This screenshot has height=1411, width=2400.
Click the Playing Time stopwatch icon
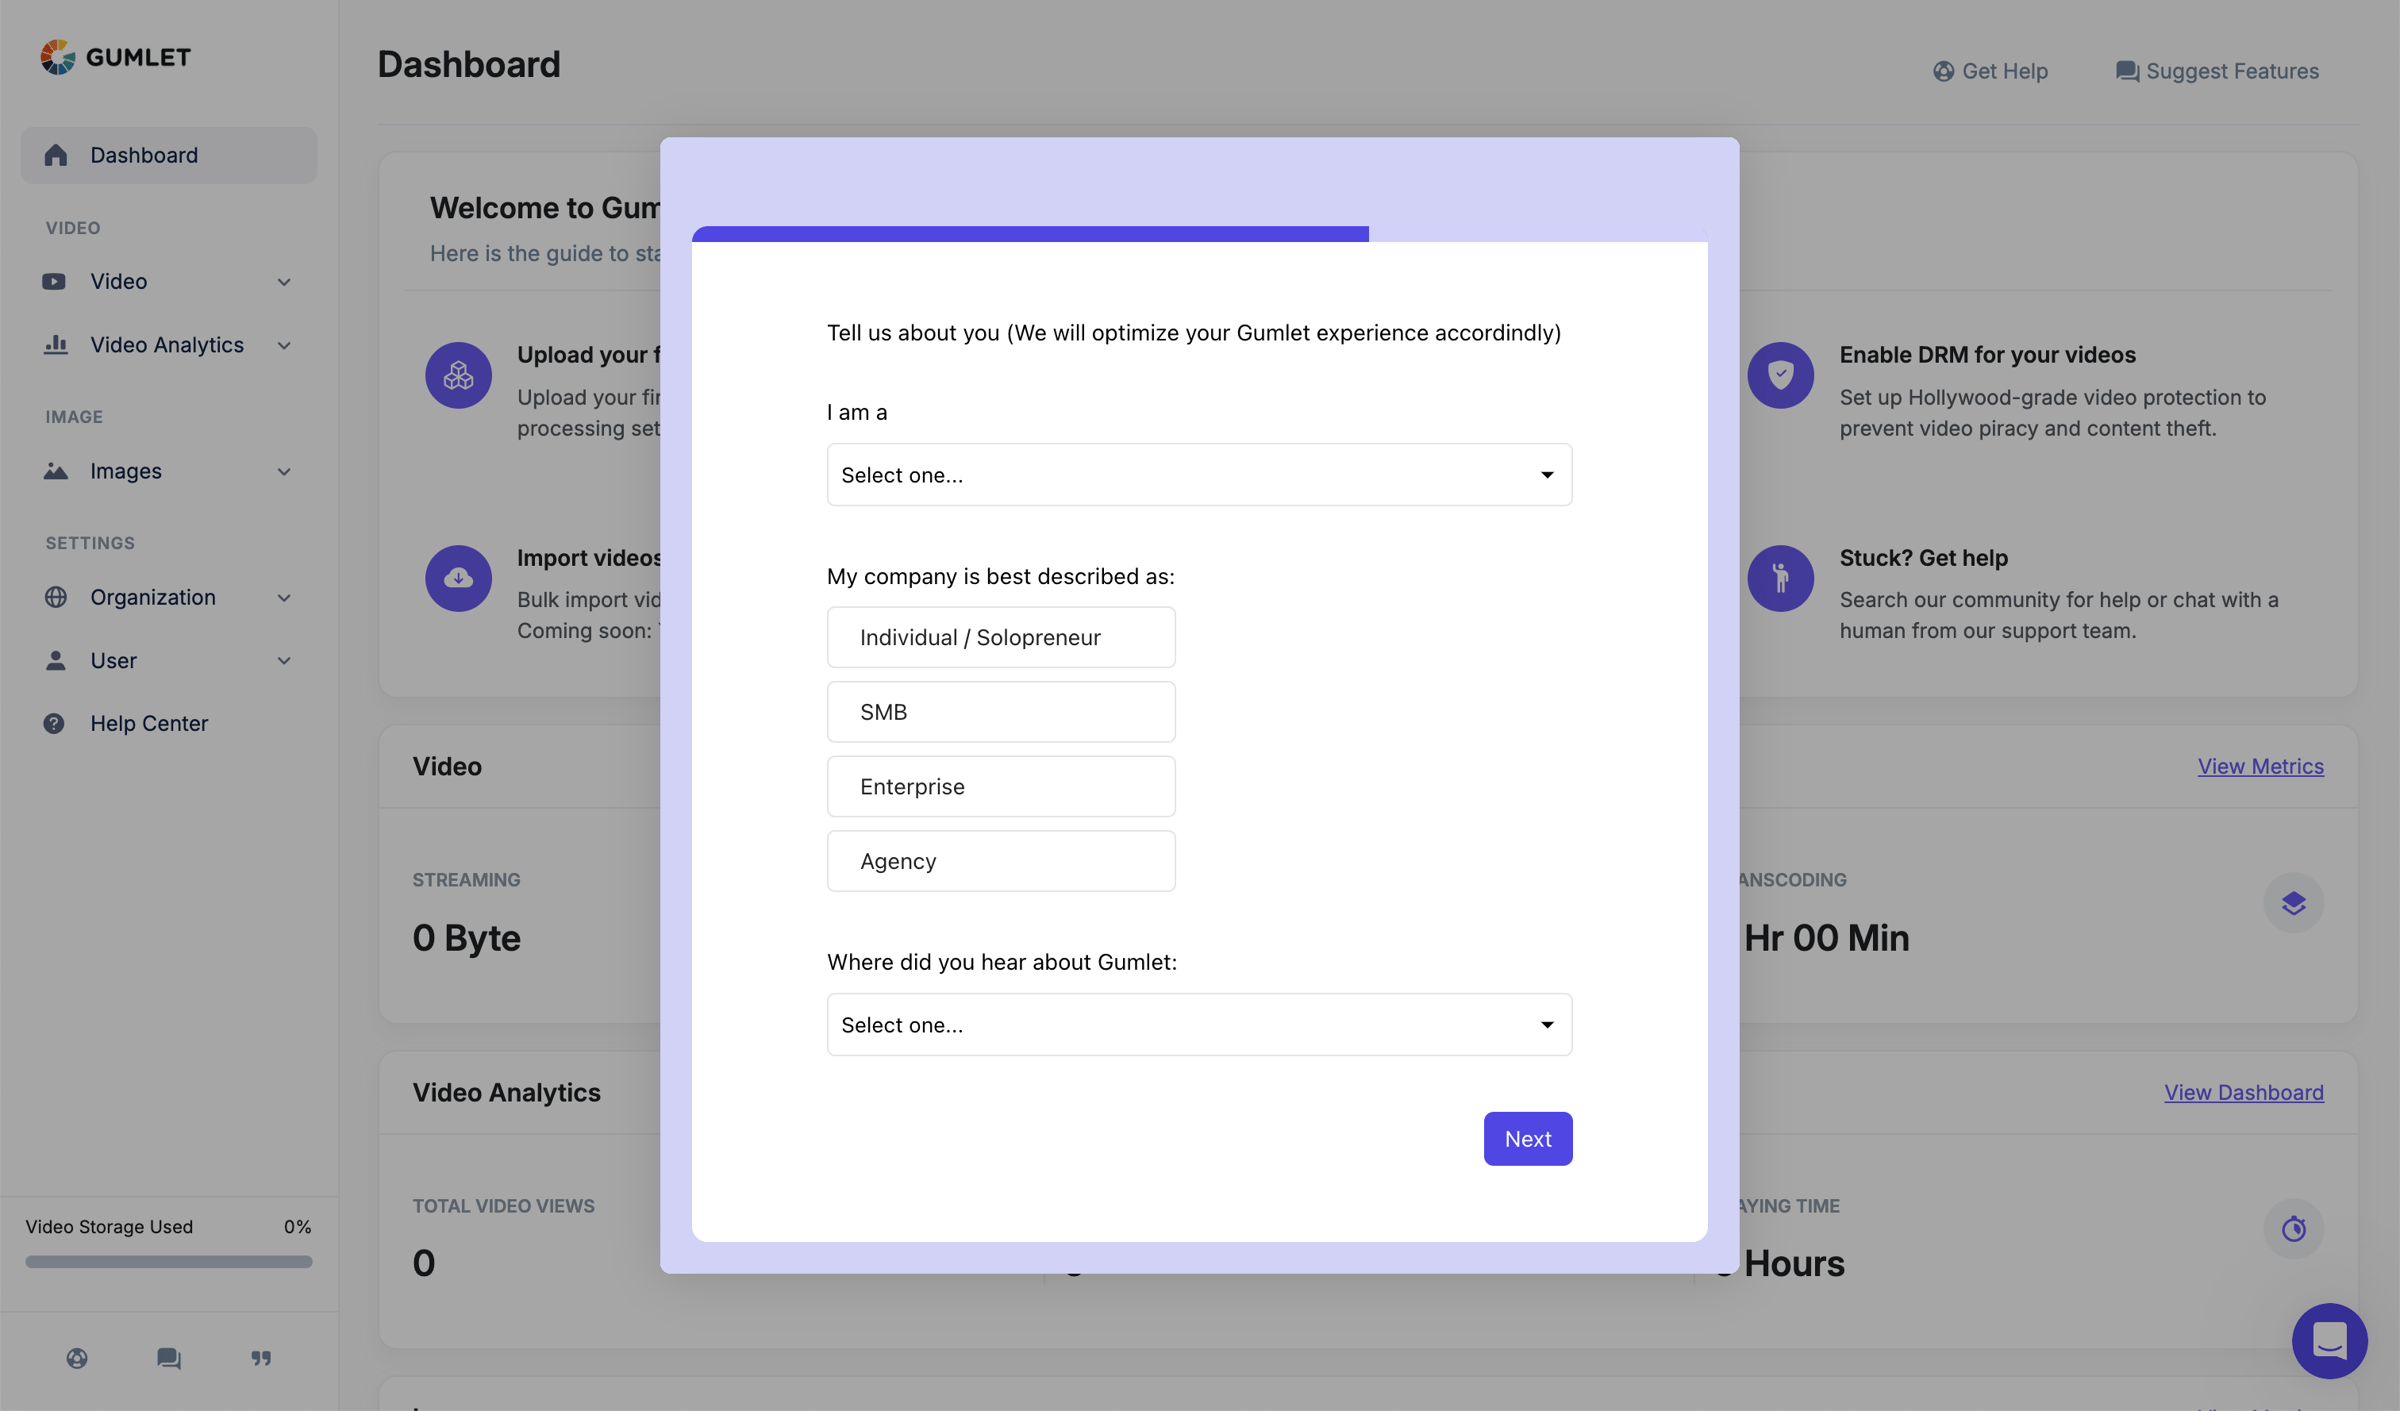click(2293, 1228)
